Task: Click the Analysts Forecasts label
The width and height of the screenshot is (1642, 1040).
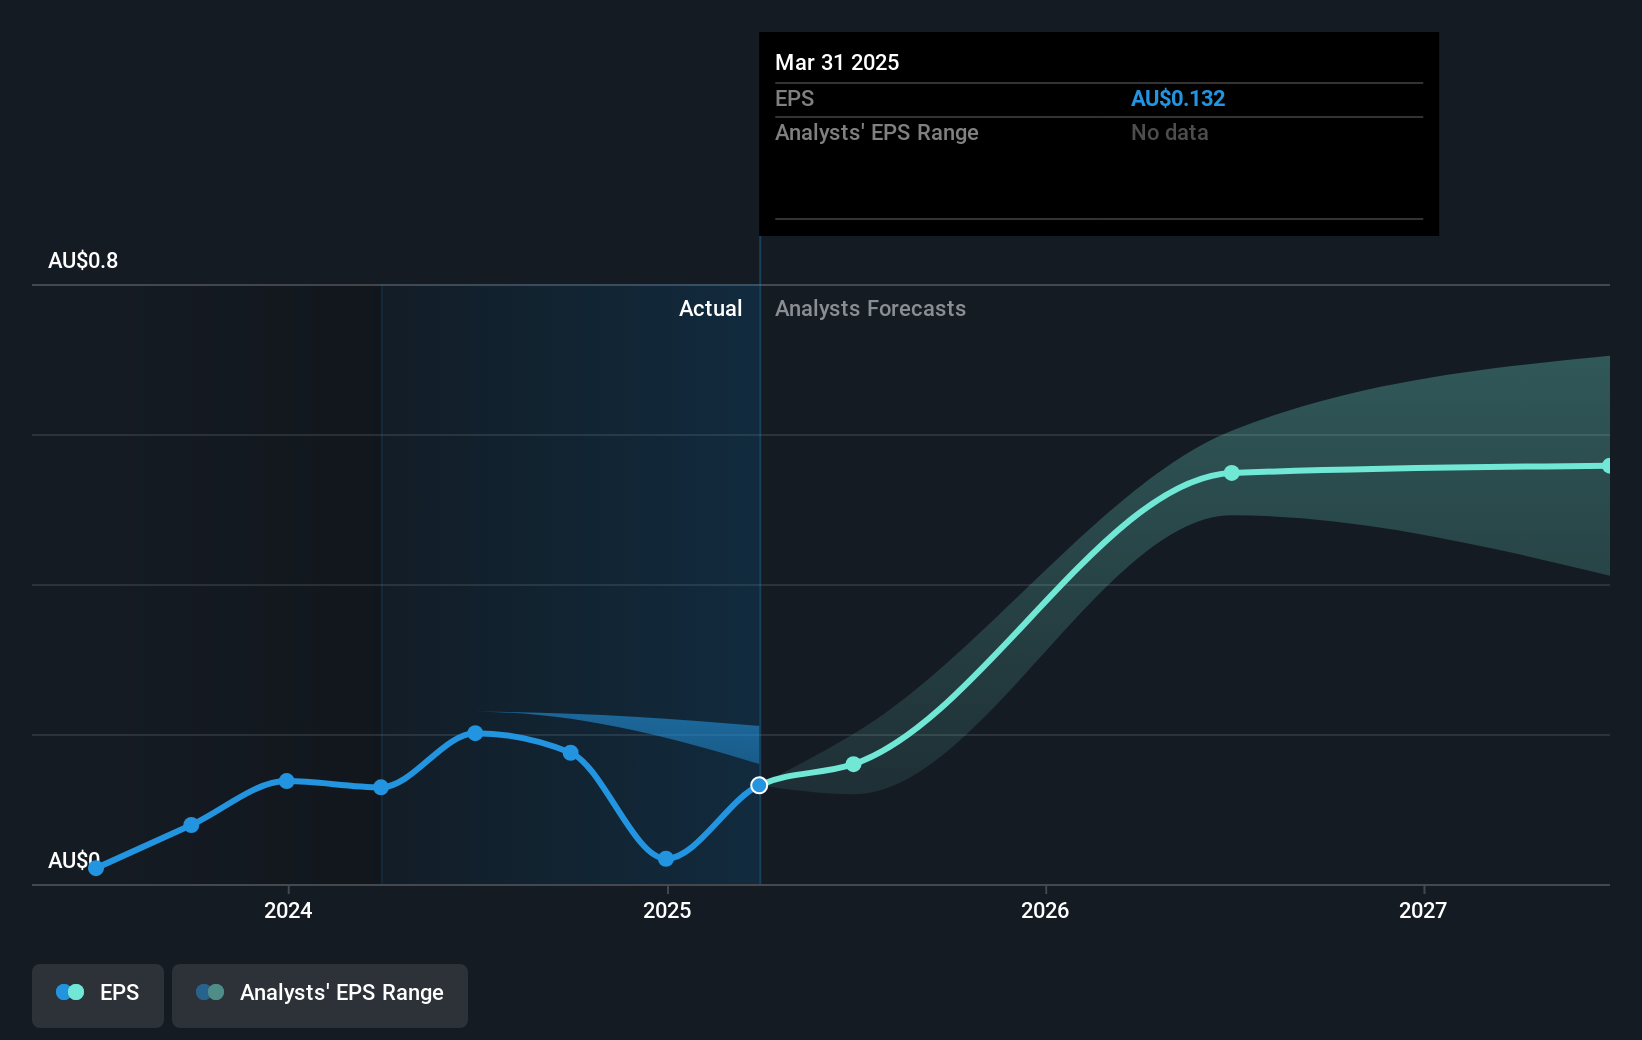Action: (870, 308)
